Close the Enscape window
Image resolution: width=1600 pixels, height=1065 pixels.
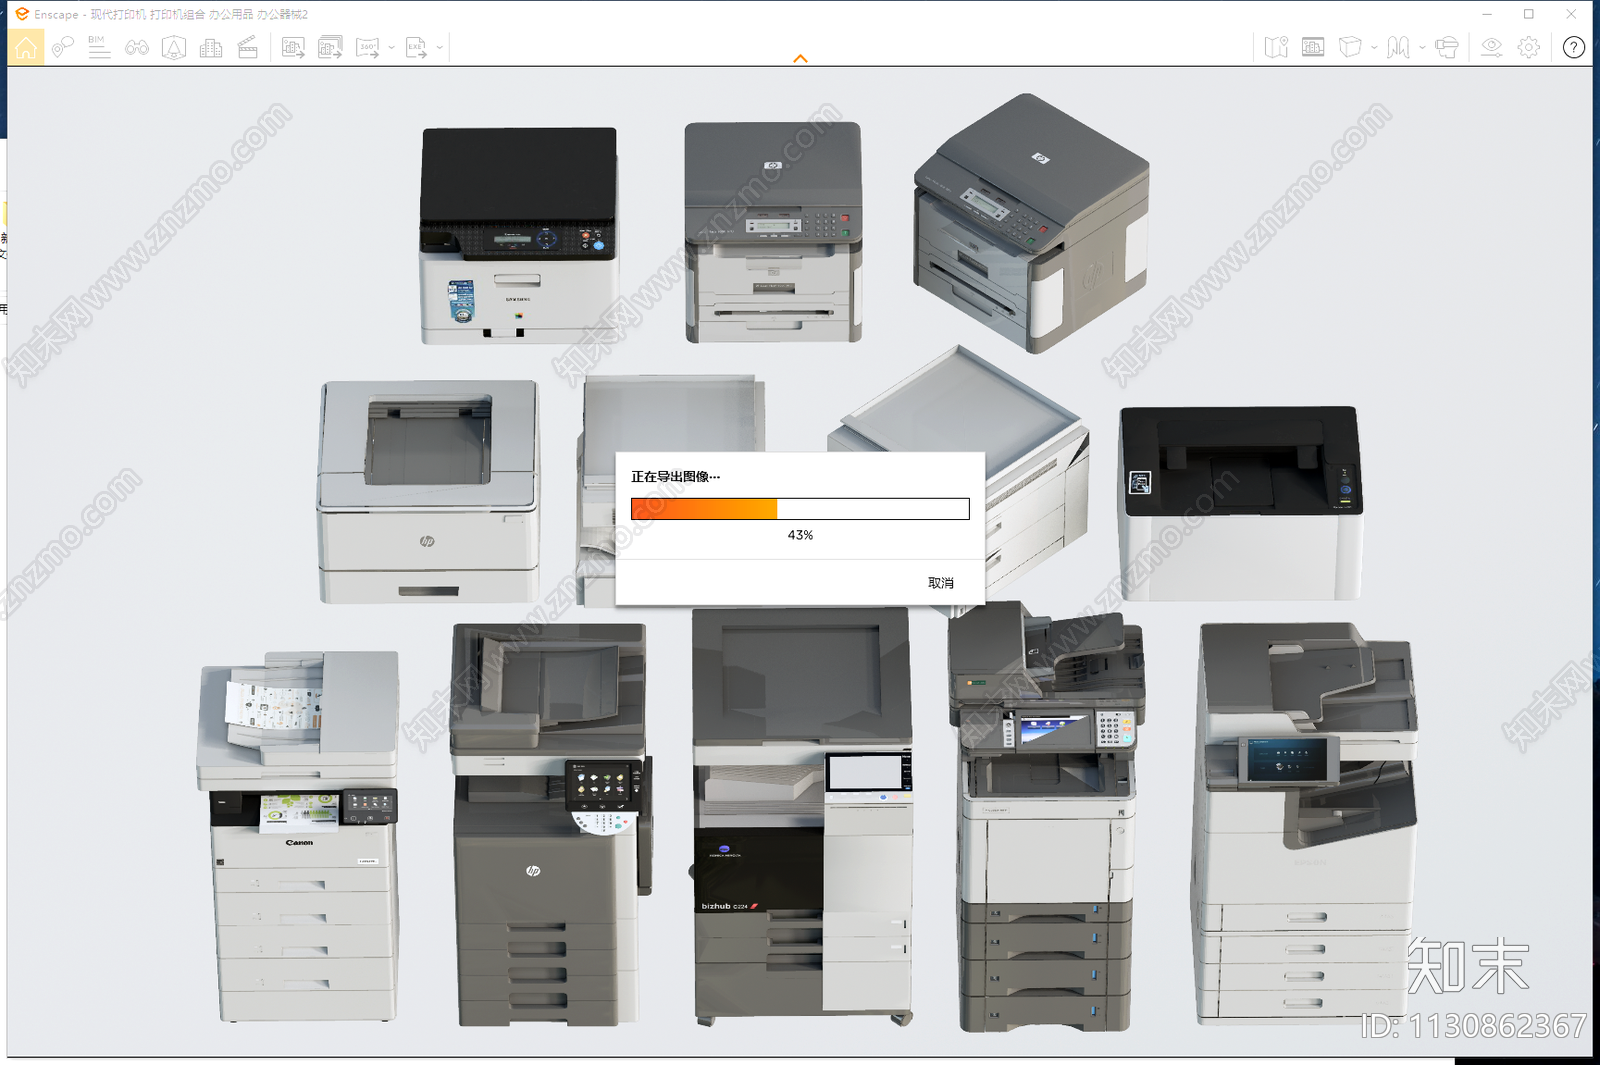1571,14
